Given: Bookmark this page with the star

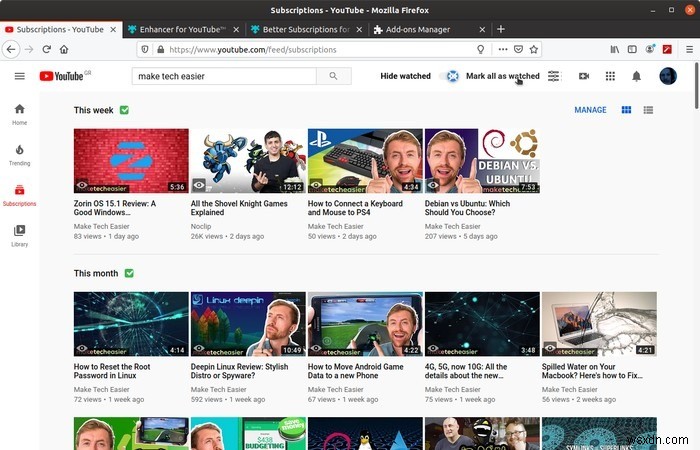Looking at the screenshot, I should [533, 50].
